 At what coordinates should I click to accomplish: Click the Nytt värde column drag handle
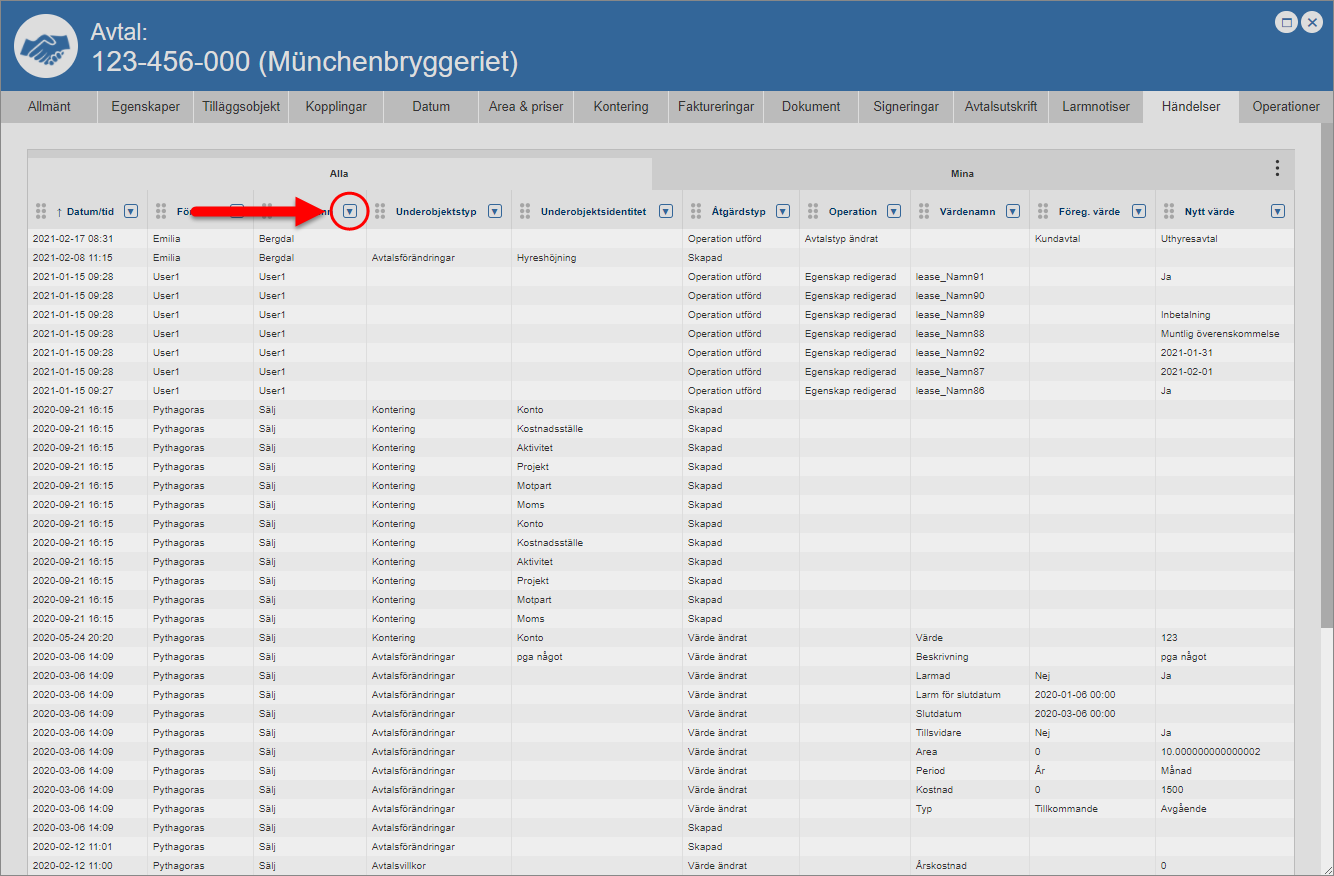click(1169, 211)
